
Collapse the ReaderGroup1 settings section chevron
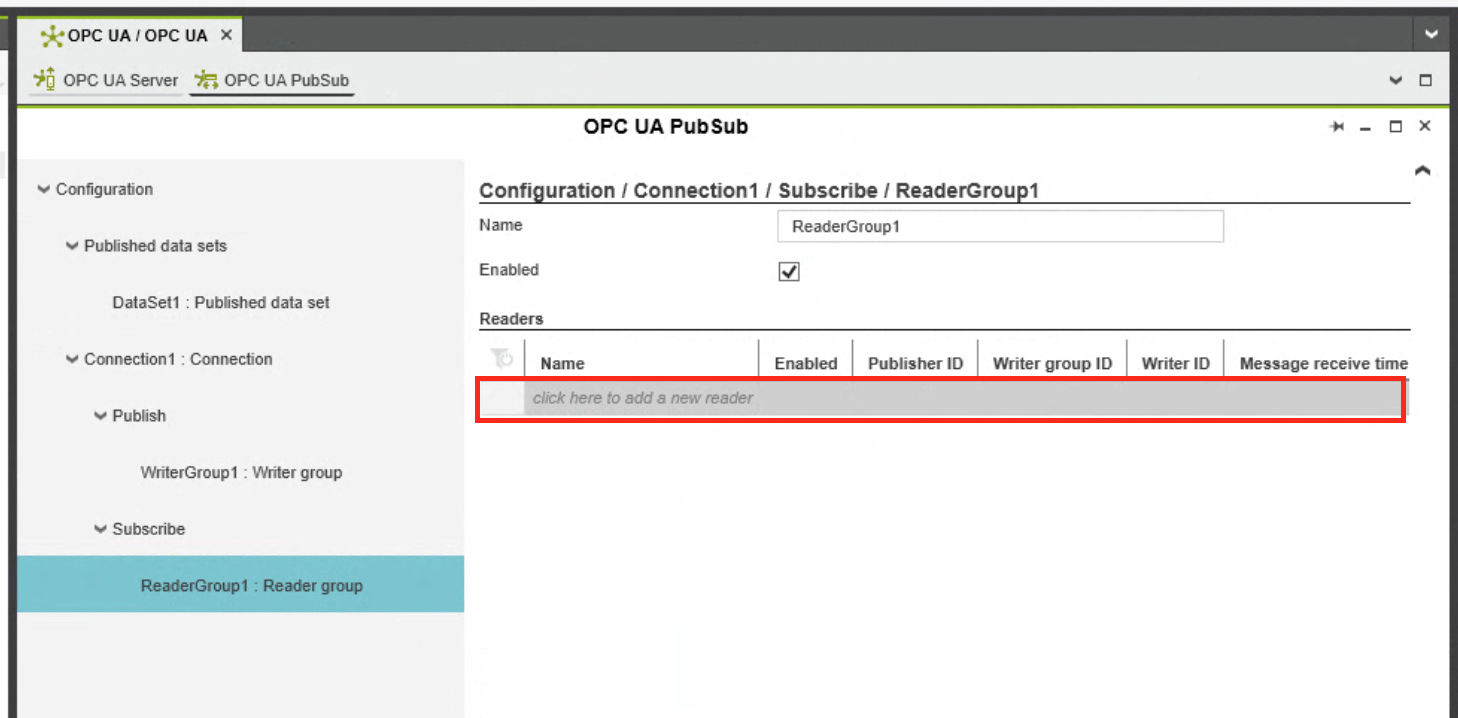(1422, 171)
